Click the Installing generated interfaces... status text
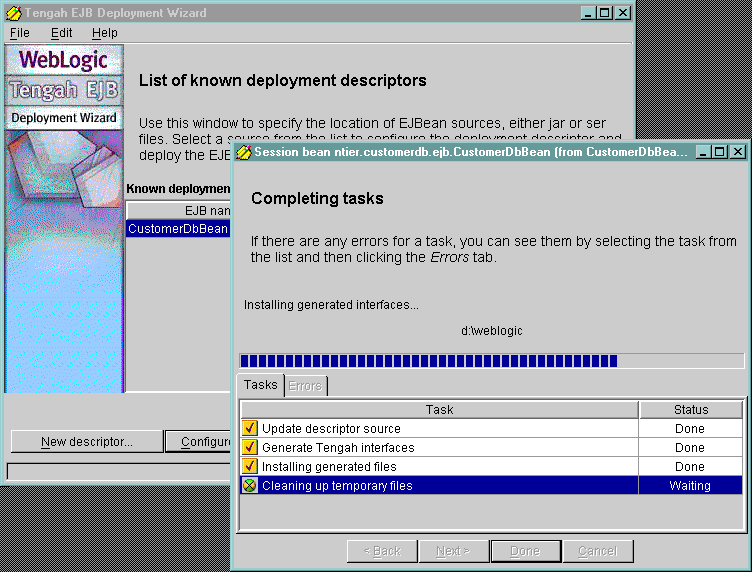Viewport: 752px width, 572px height. tap(331, 305)
